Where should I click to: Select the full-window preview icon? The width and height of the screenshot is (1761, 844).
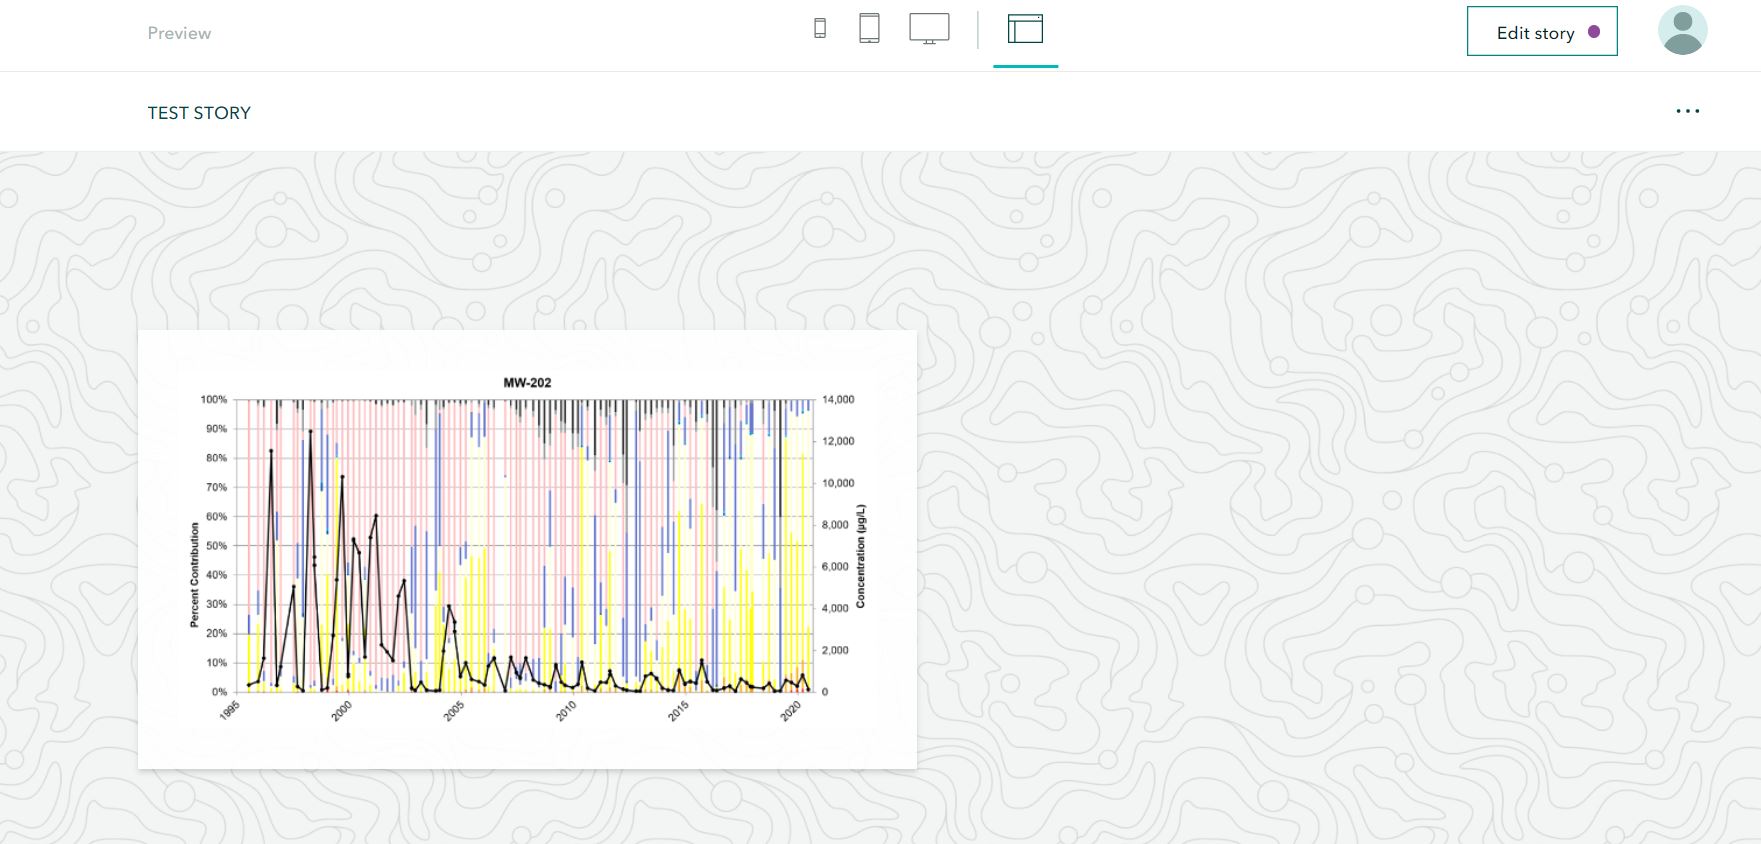(x=1025, y=28)
